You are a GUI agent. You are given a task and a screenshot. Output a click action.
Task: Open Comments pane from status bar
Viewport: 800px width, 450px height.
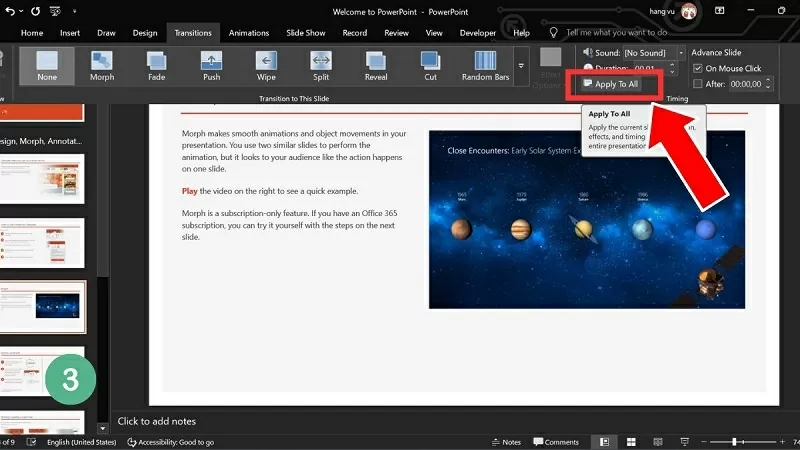click(x=555, y=441)
